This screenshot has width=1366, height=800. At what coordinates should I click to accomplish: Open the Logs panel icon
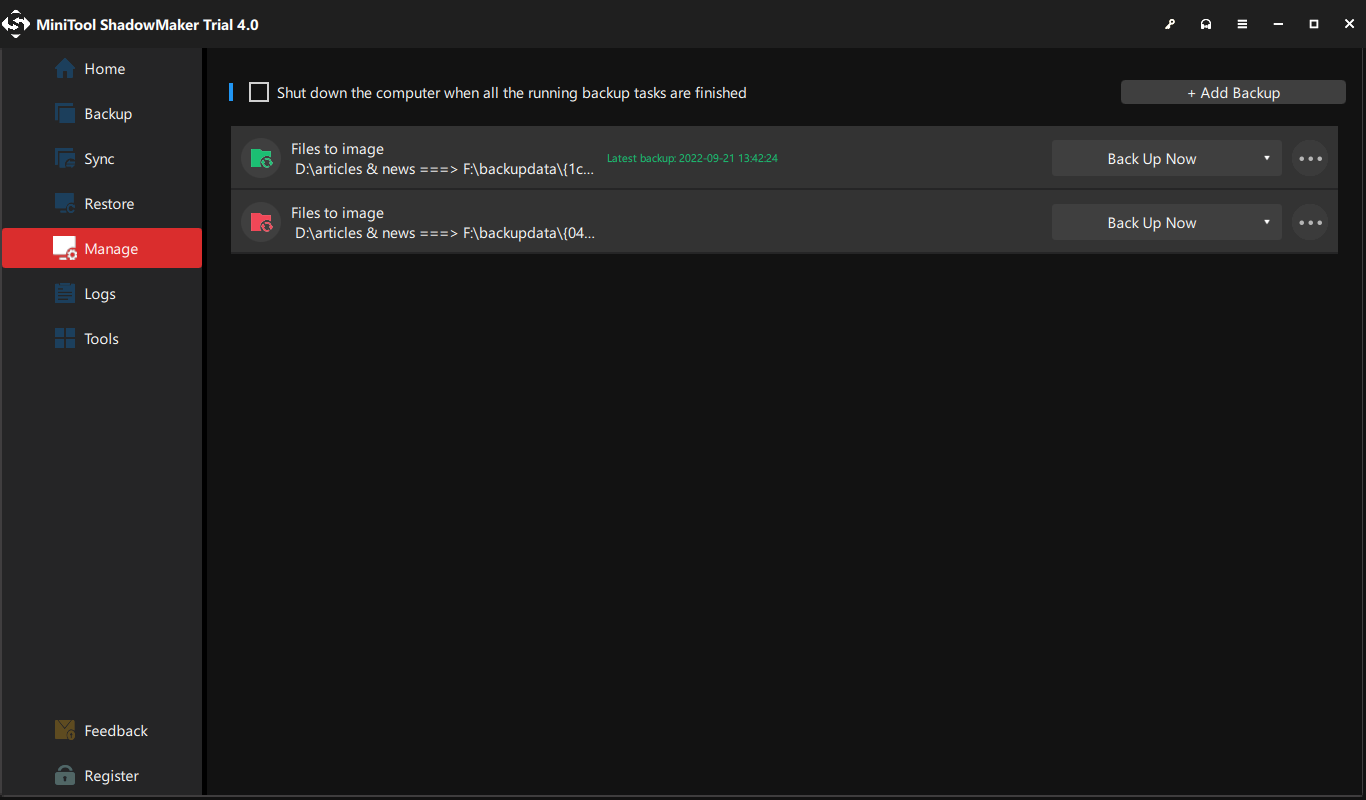[64, 293]
